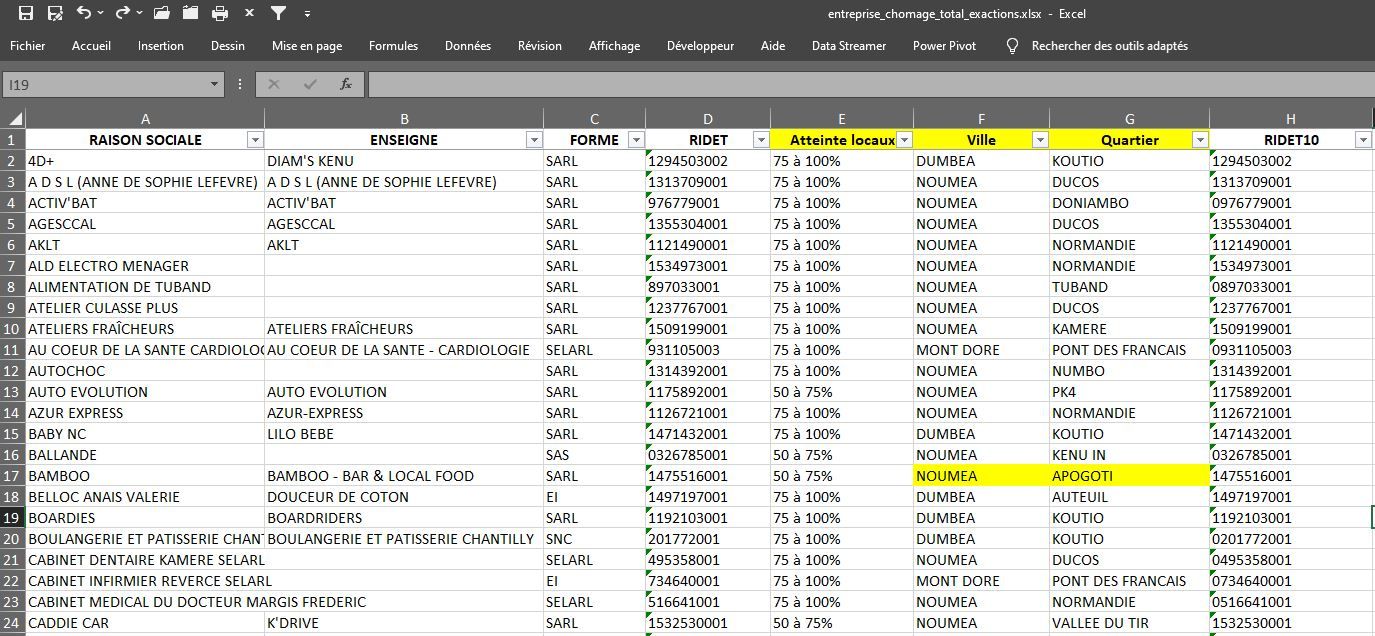The height and width of the screenshot is (636, 1375).
Task: Click the VALLEE DU TIR cell
Action: [1129, 623]
